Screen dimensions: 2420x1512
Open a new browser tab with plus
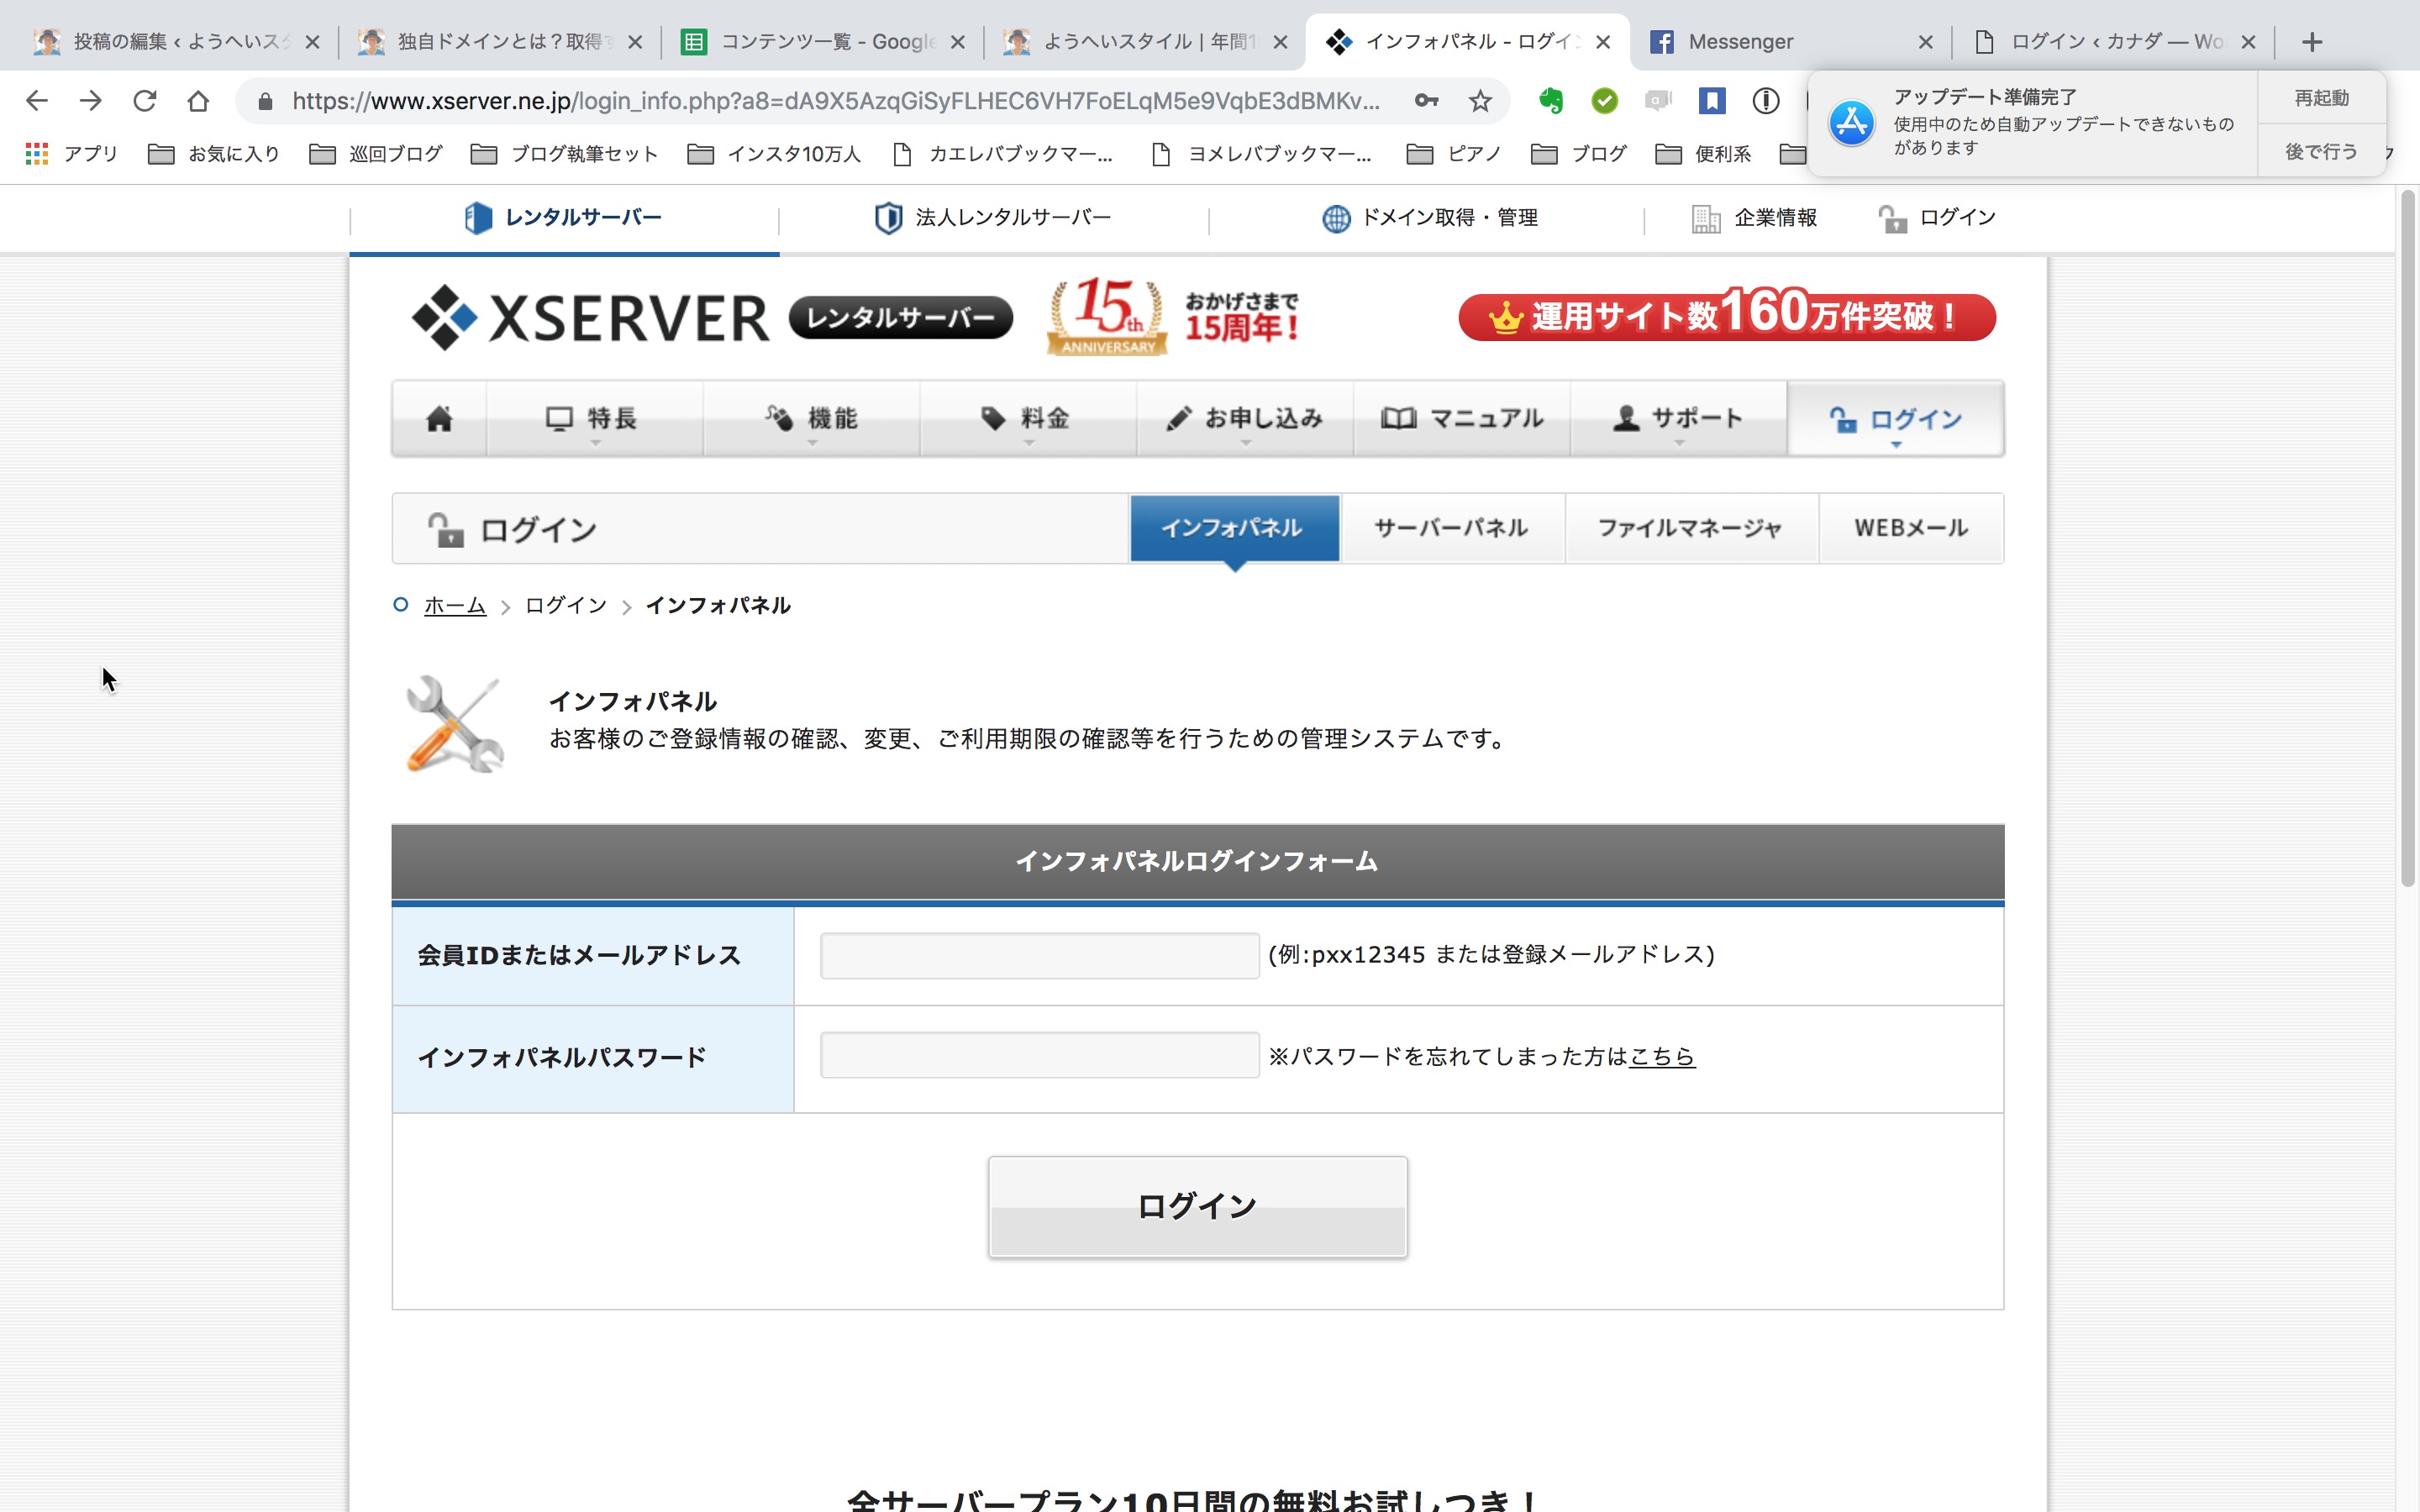[2311, 42]
